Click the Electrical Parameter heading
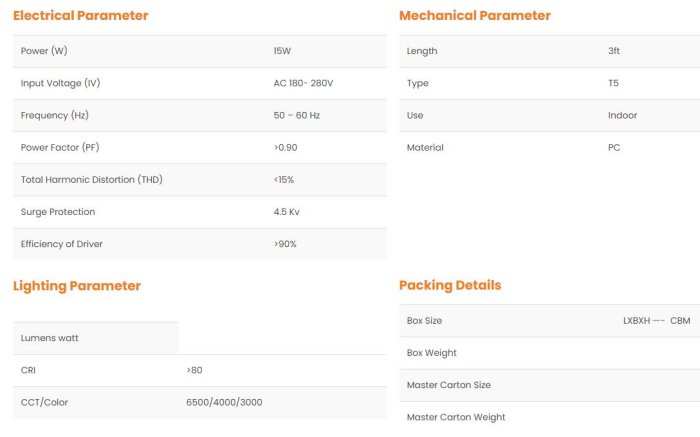Screen dimensions: 700x437 80,16
